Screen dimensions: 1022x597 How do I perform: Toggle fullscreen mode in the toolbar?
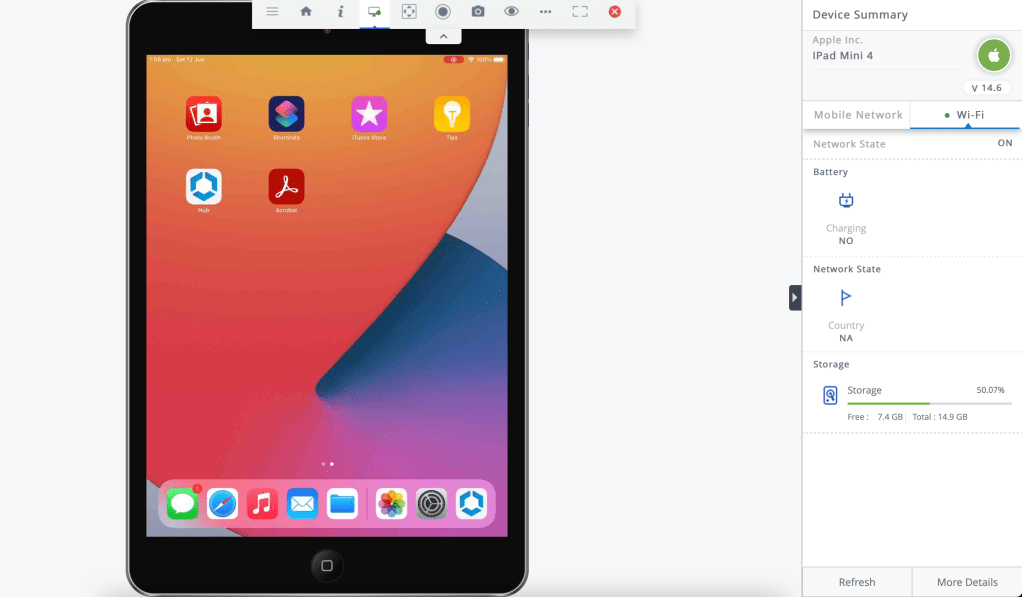tap(580, 12)
